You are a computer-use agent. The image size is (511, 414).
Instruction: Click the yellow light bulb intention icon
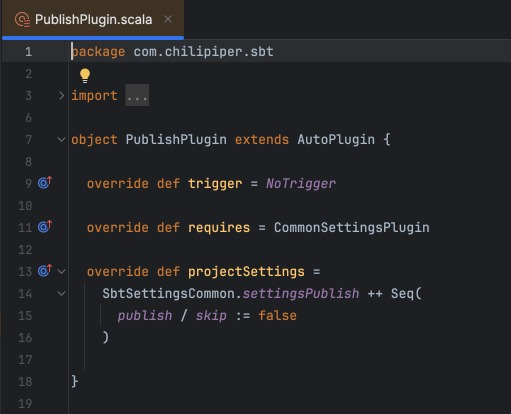pyautogui.click(x=85, y=76)
